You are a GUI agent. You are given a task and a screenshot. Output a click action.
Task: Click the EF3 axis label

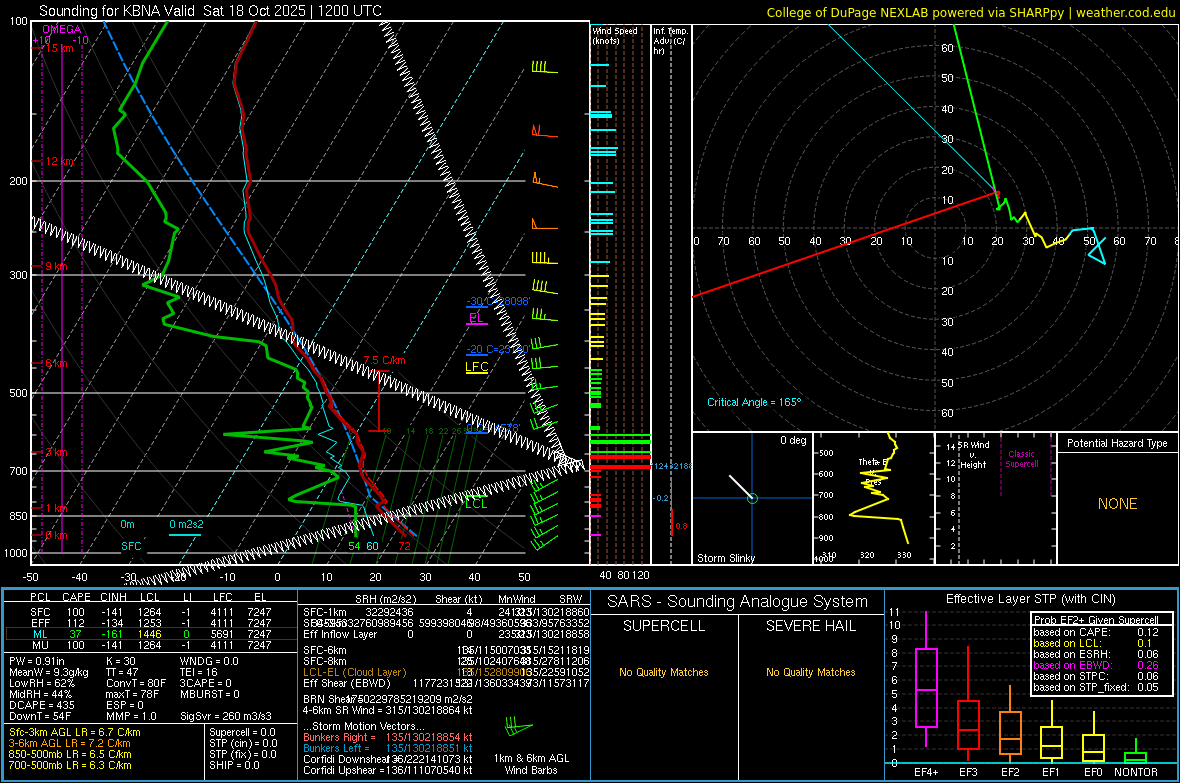[x=968, y=772]
